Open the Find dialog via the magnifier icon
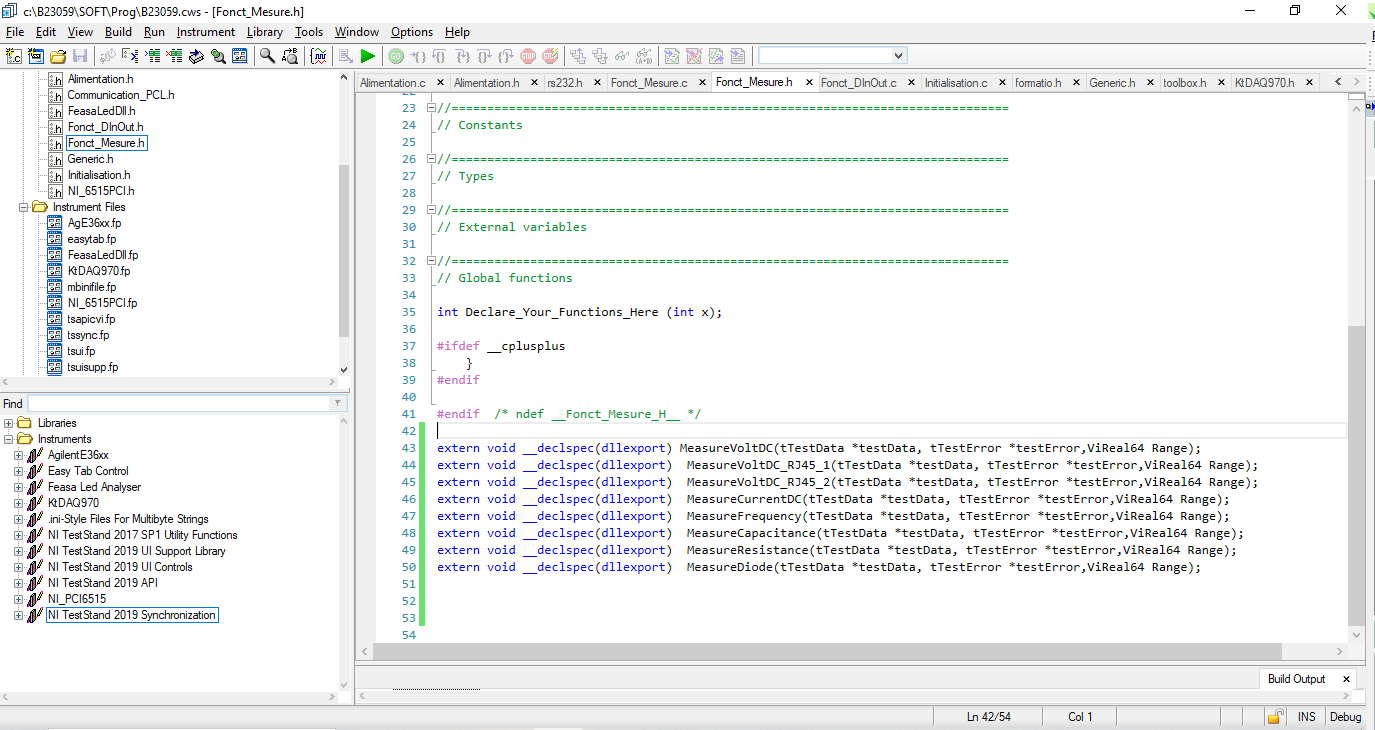This screenshot has height=730, width=1375. tap(266, 55)
